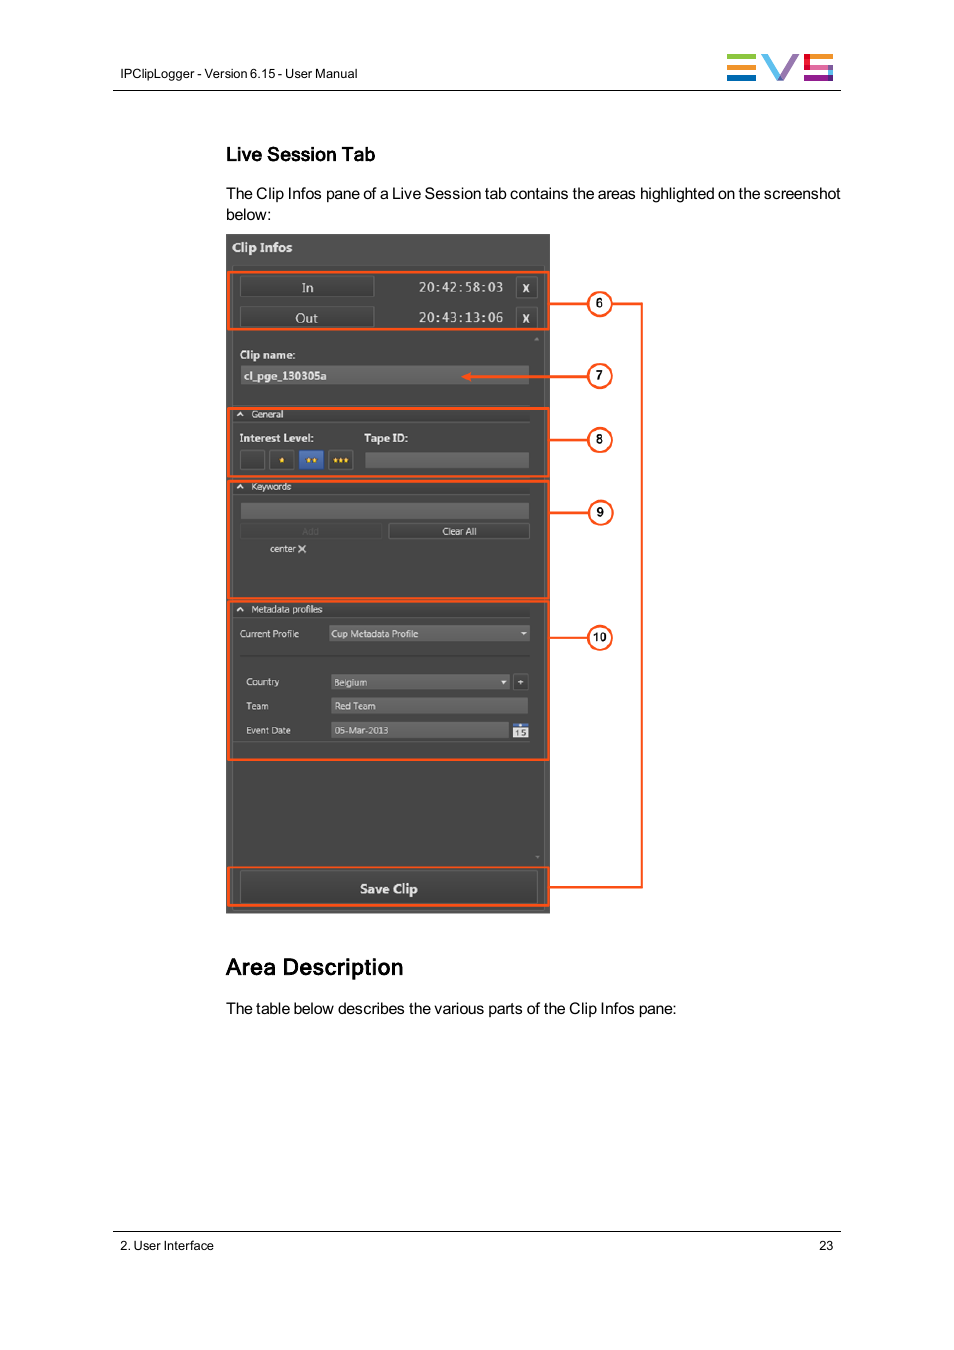Mark the Out point
The height and width of the screenshot is (1350, 954).
307,318
